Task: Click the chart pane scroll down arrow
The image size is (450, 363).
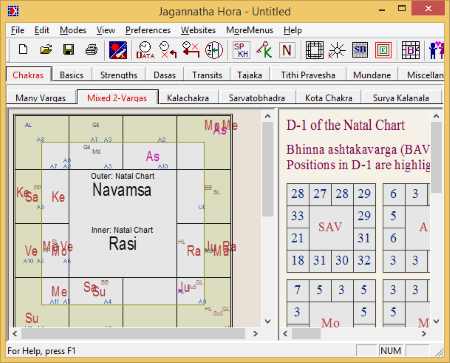Action: [x=267, y=322]
